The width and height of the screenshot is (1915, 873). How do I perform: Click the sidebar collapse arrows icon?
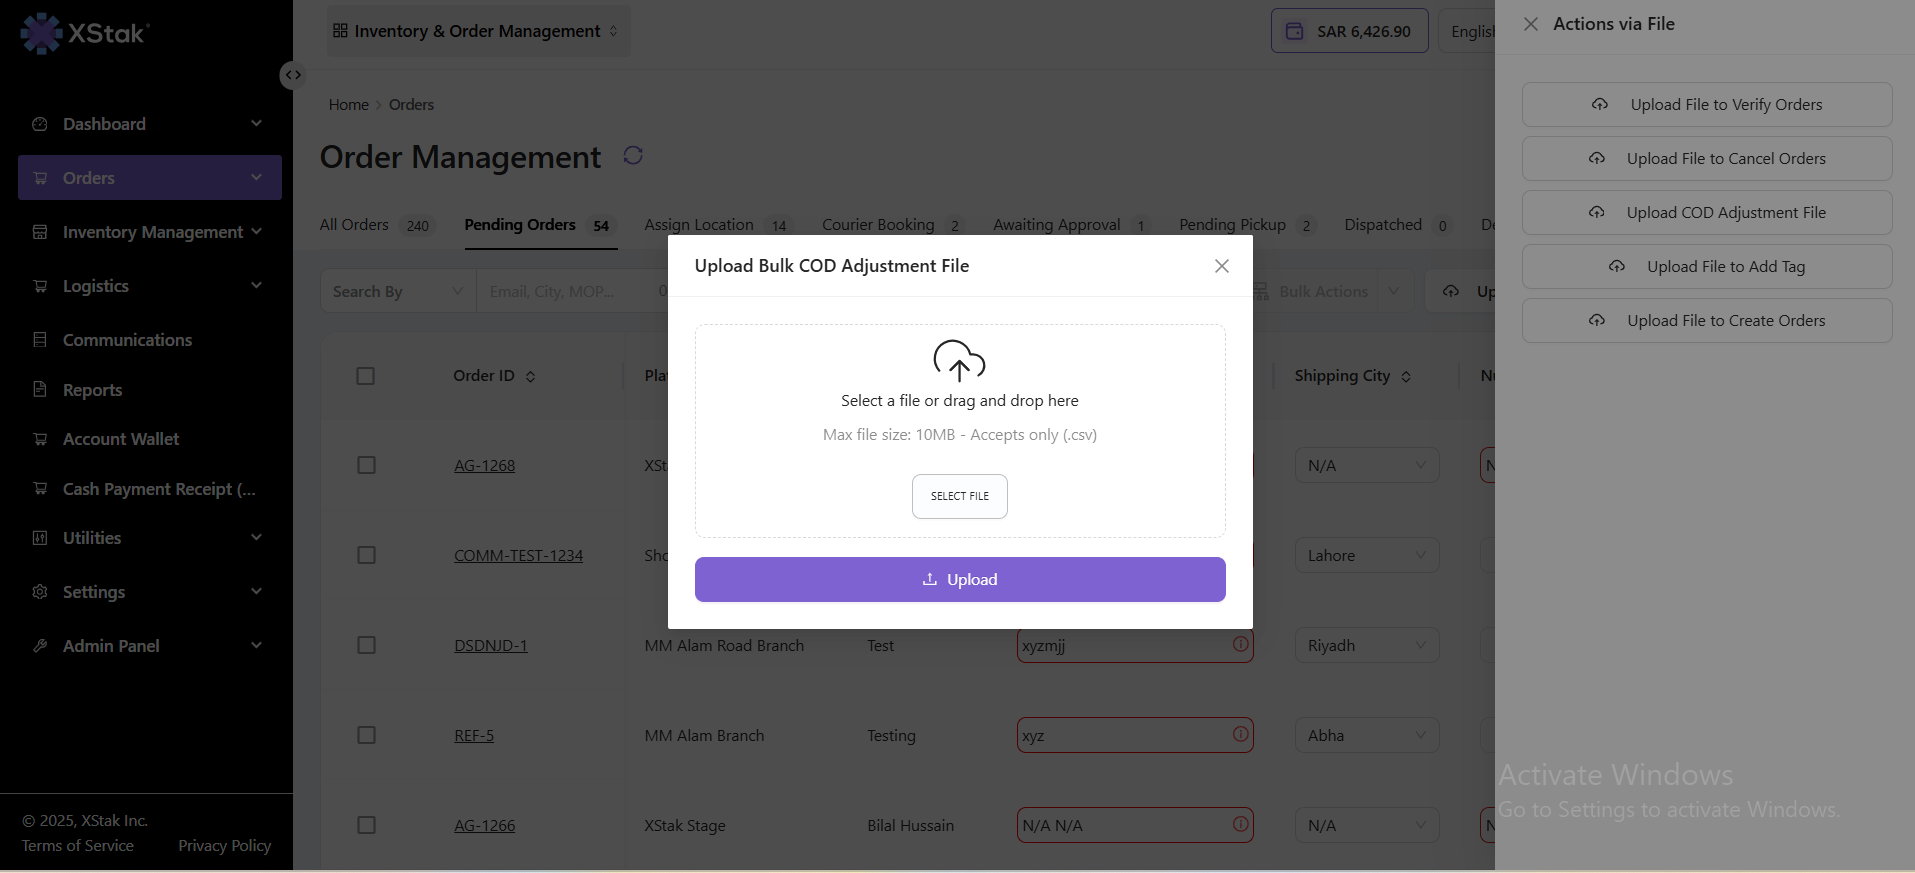tap(292, 75)
